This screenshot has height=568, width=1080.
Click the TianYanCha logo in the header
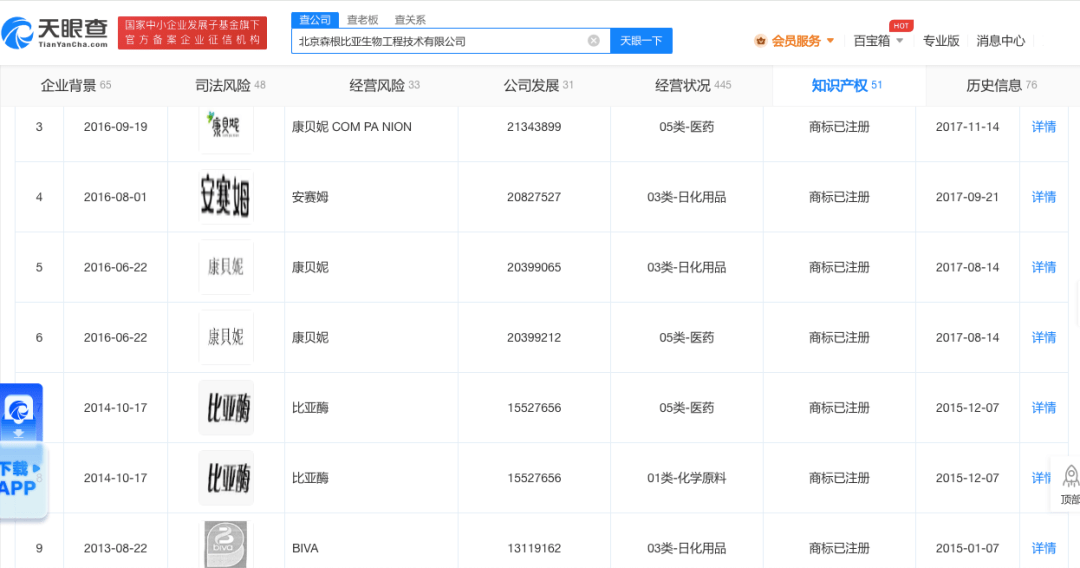(x=55, y=32)
